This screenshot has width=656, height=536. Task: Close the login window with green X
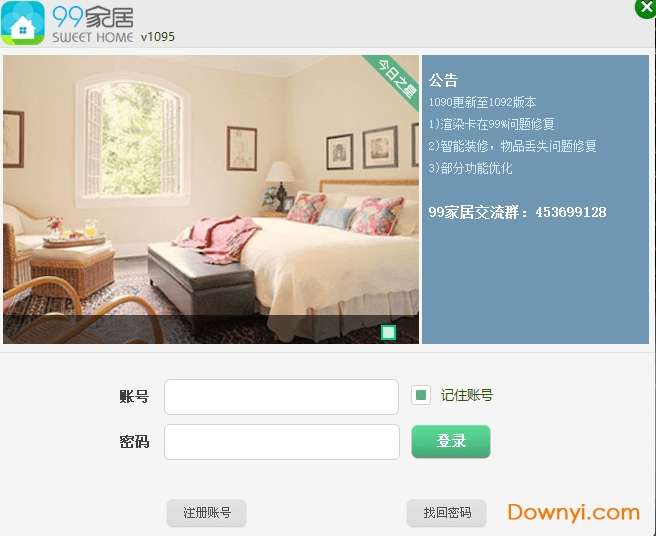(646, 8)
